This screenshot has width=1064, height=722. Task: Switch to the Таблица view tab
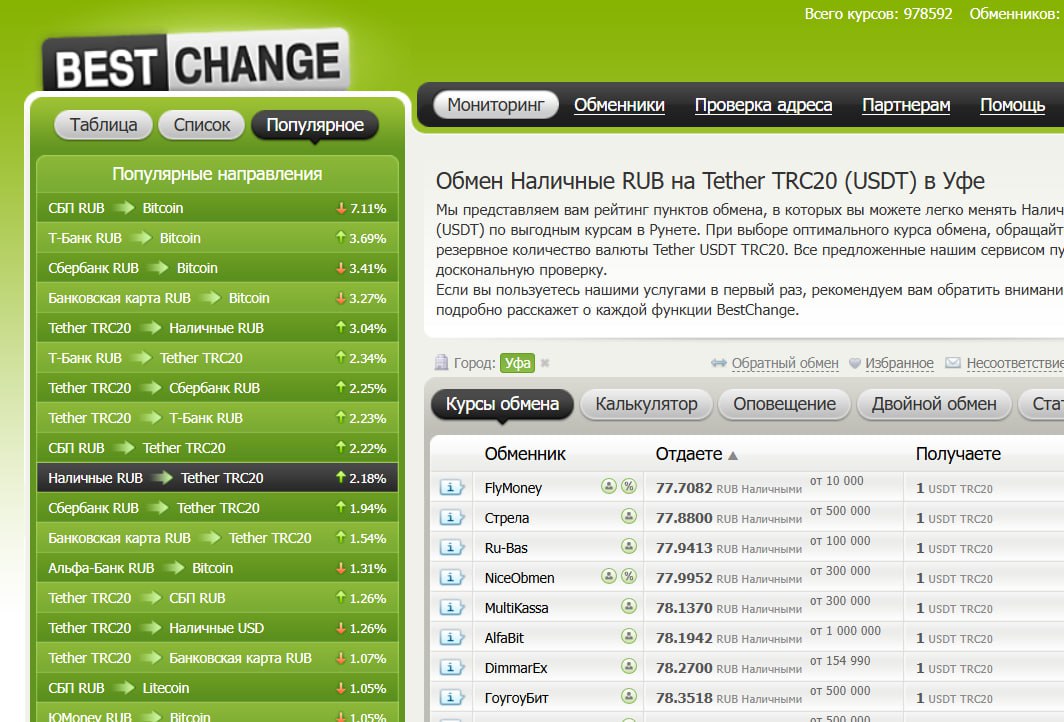click(x=103, y=125)
